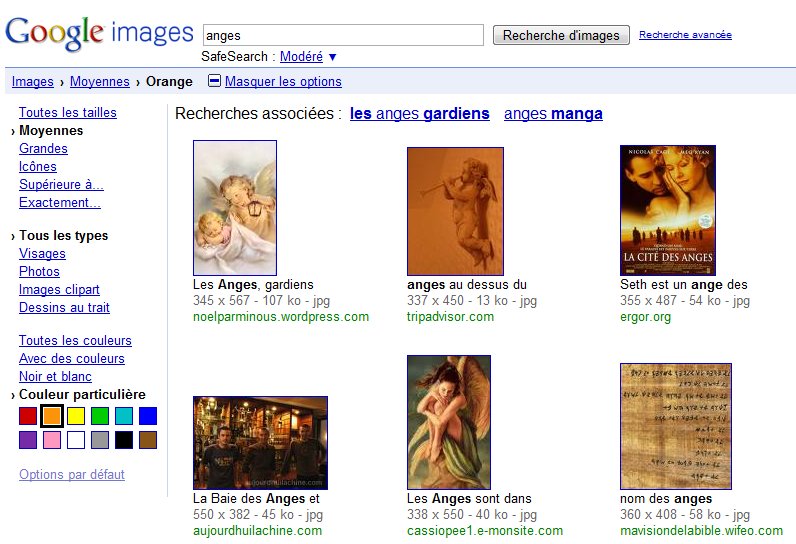This screenshot has height=544, width=796.
Task: Click the selected Moyennes size label
Action: click(x=51, y=130)
